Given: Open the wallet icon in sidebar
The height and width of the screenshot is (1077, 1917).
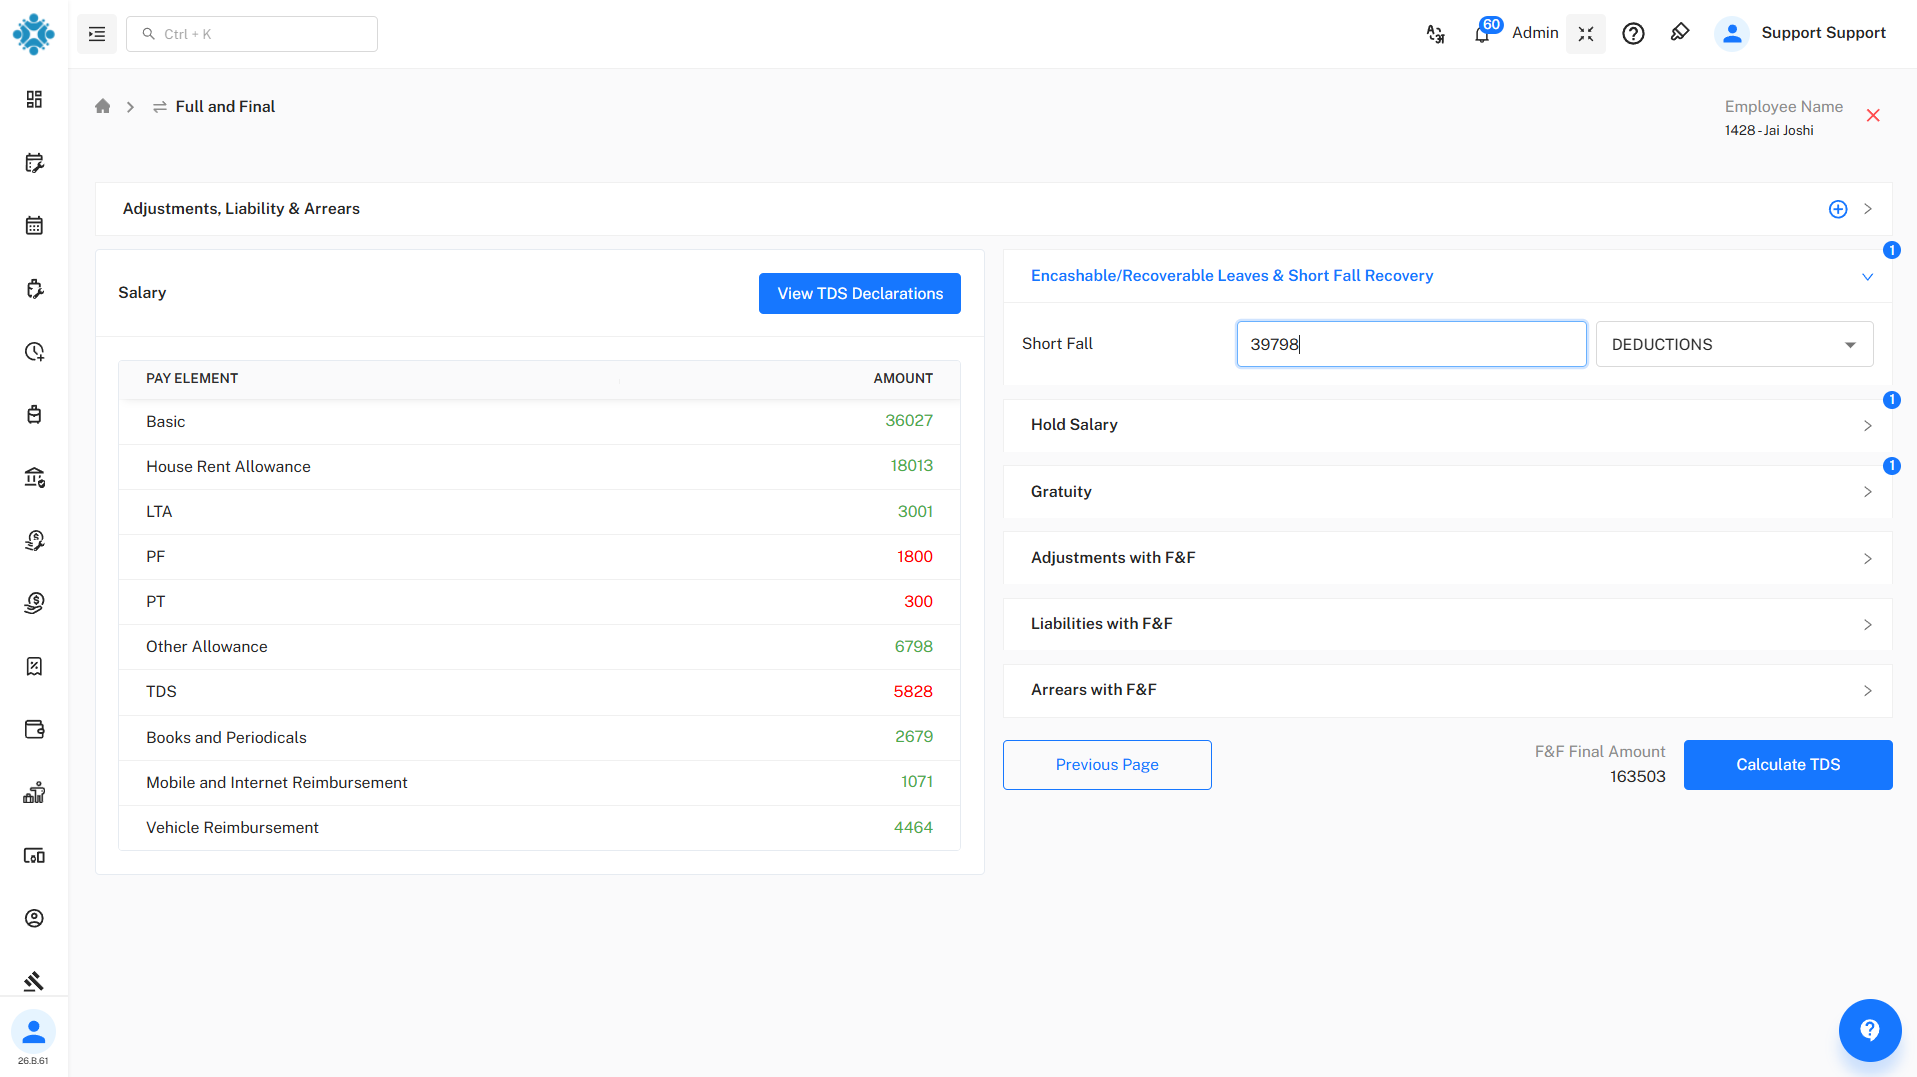Looking at the screenshot, I should [x=34, y=729].
